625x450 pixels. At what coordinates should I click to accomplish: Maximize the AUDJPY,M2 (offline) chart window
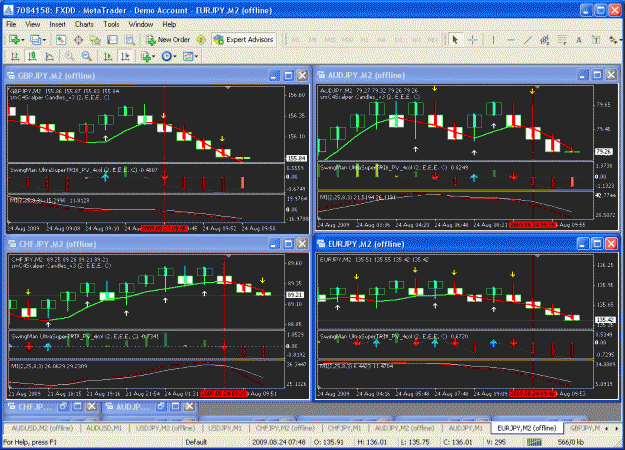597,75
